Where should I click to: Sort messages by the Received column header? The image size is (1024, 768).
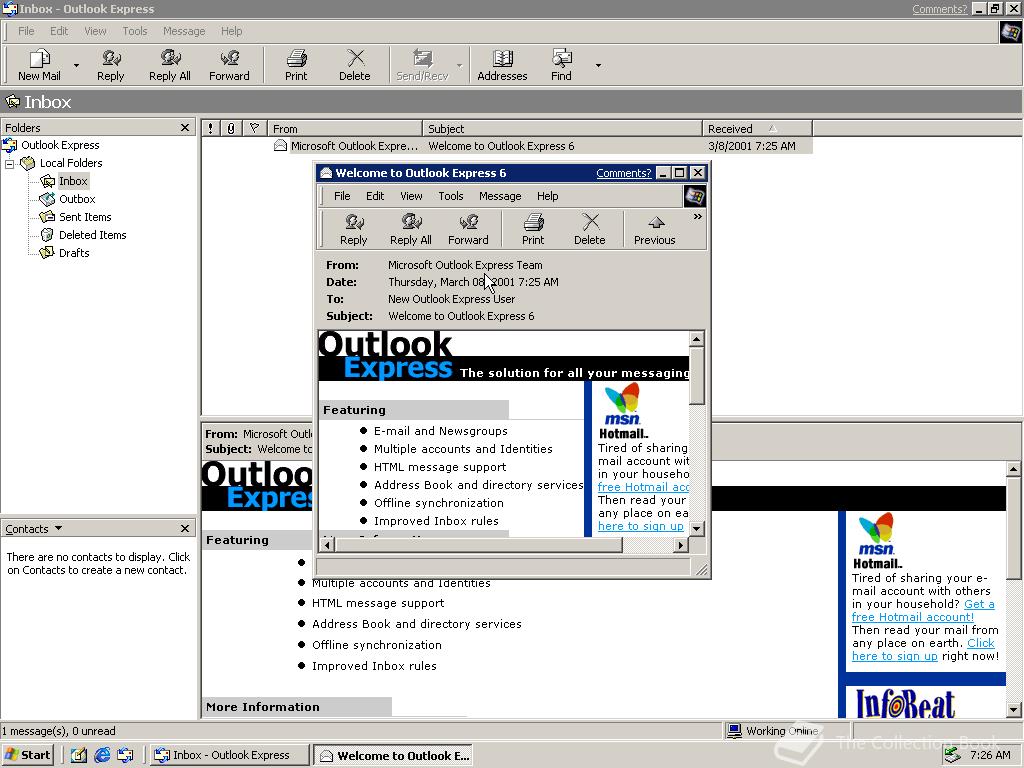tap(757, 129)
